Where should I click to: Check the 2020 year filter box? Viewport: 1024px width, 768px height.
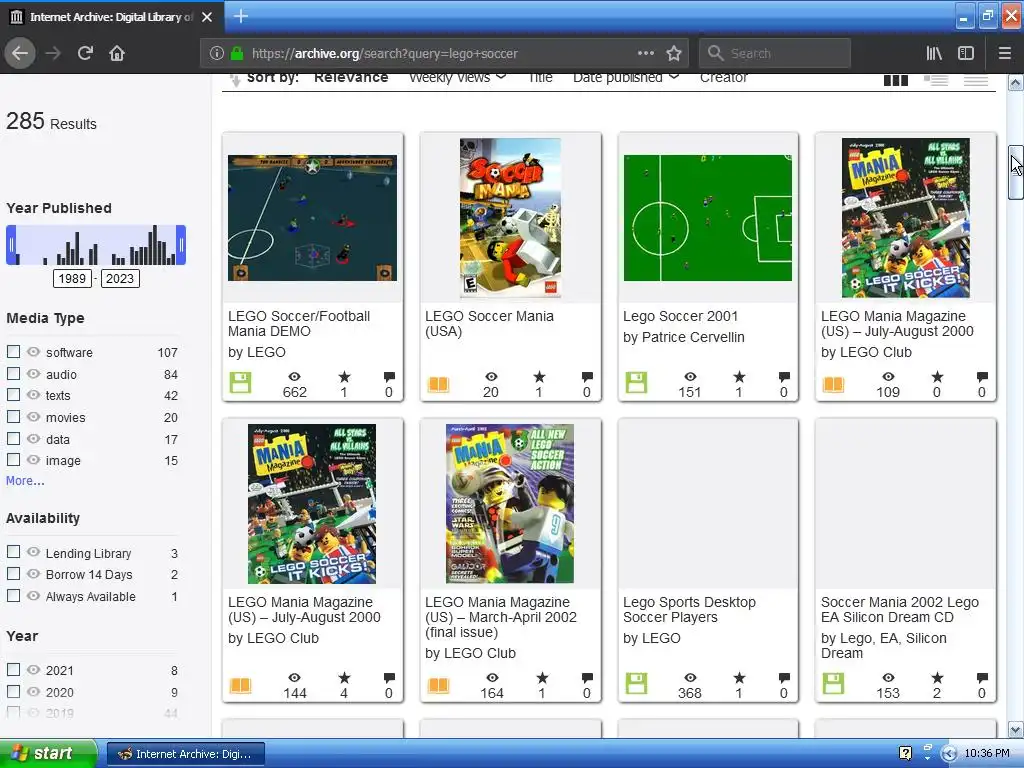click(13, 691)
